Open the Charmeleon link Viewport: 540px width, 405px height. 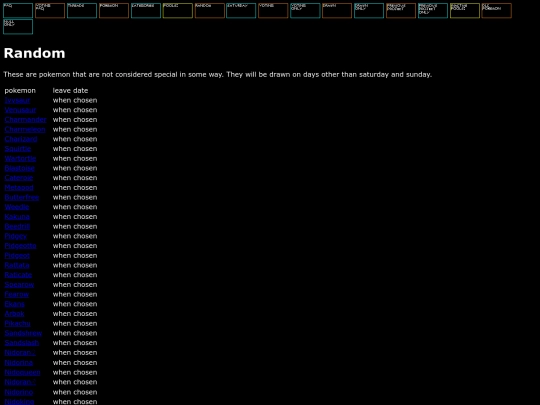pyautogui.click(x=25, y=129)
